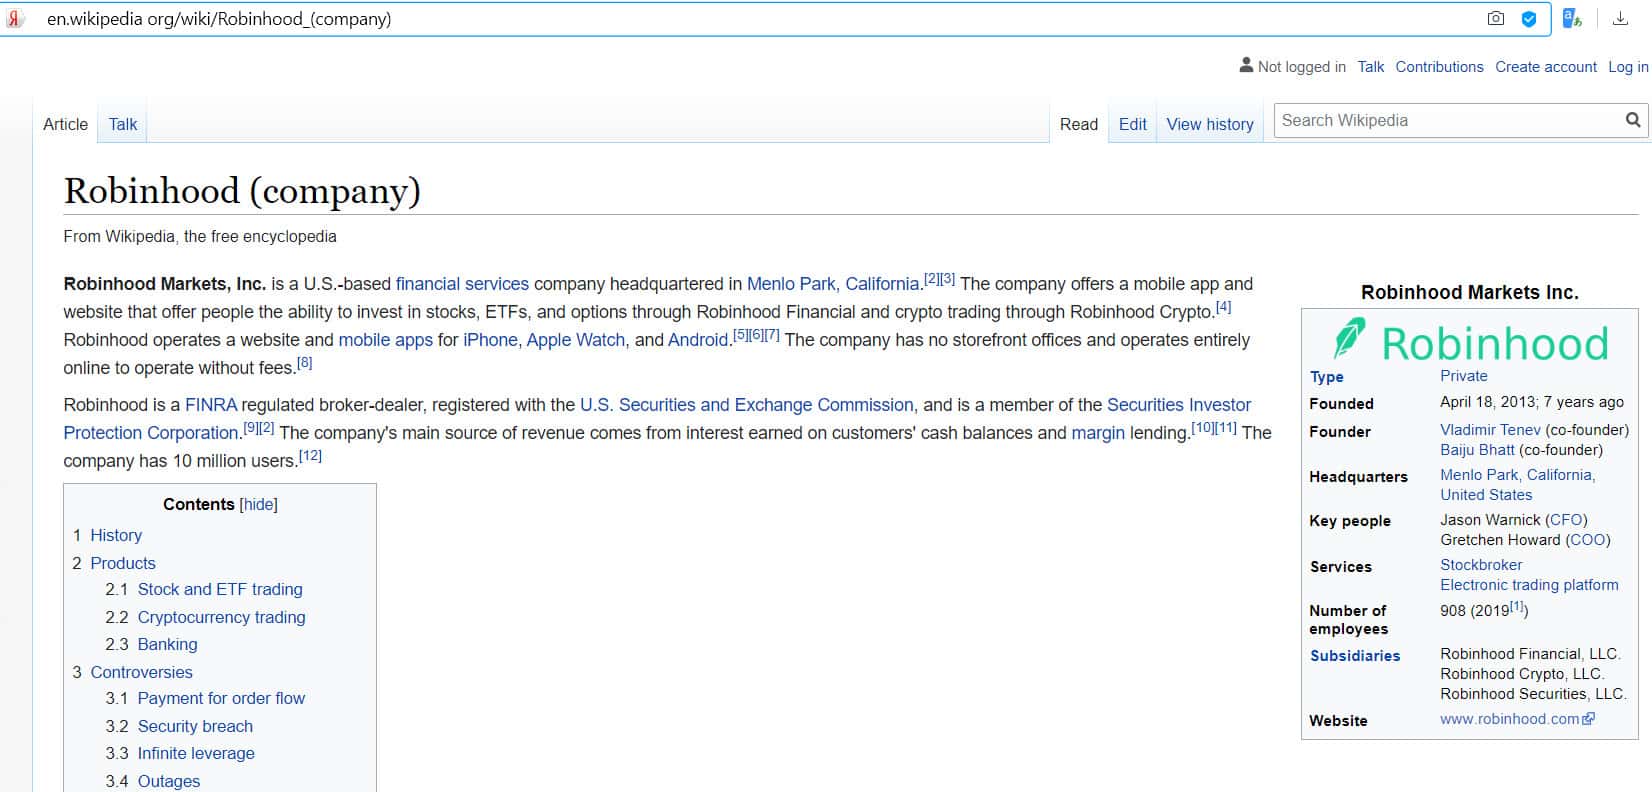This screenshot has height=792, width=1652.
Task: Click the Type label link in infobox
Action: [1327, 377]
